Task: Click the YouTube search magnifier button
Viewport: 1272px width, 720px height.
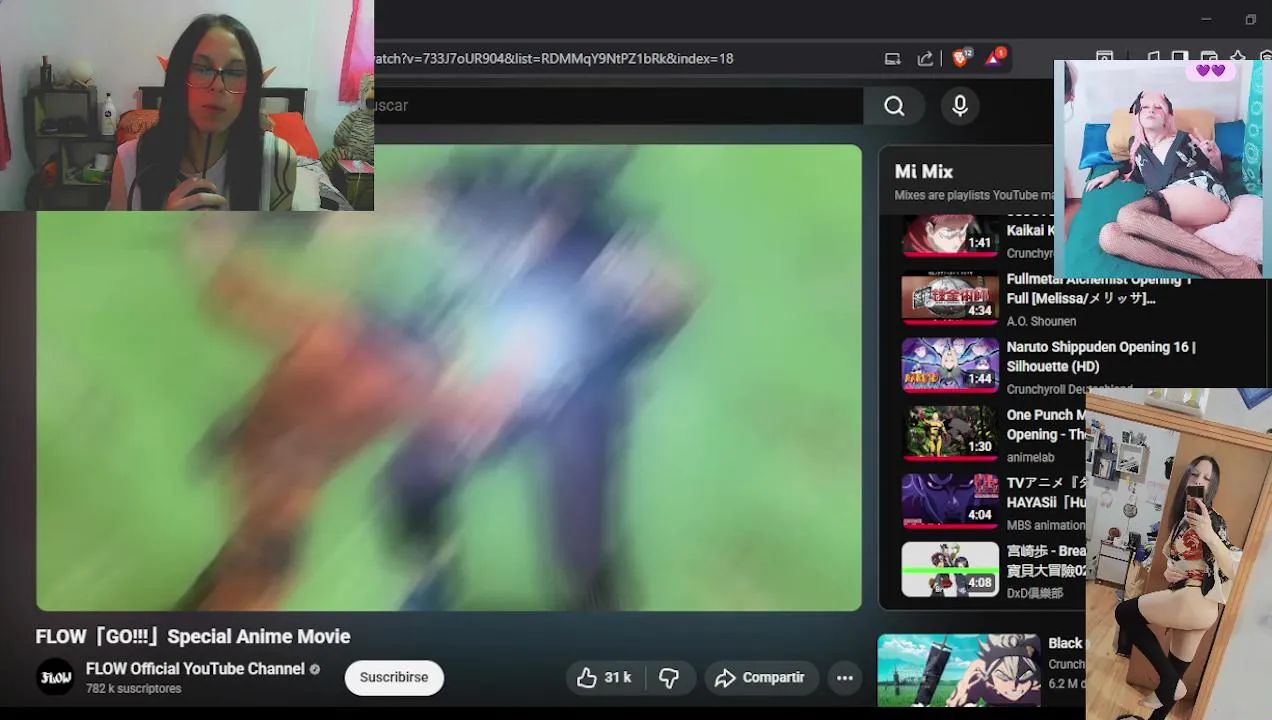Action: pos(894,106)
